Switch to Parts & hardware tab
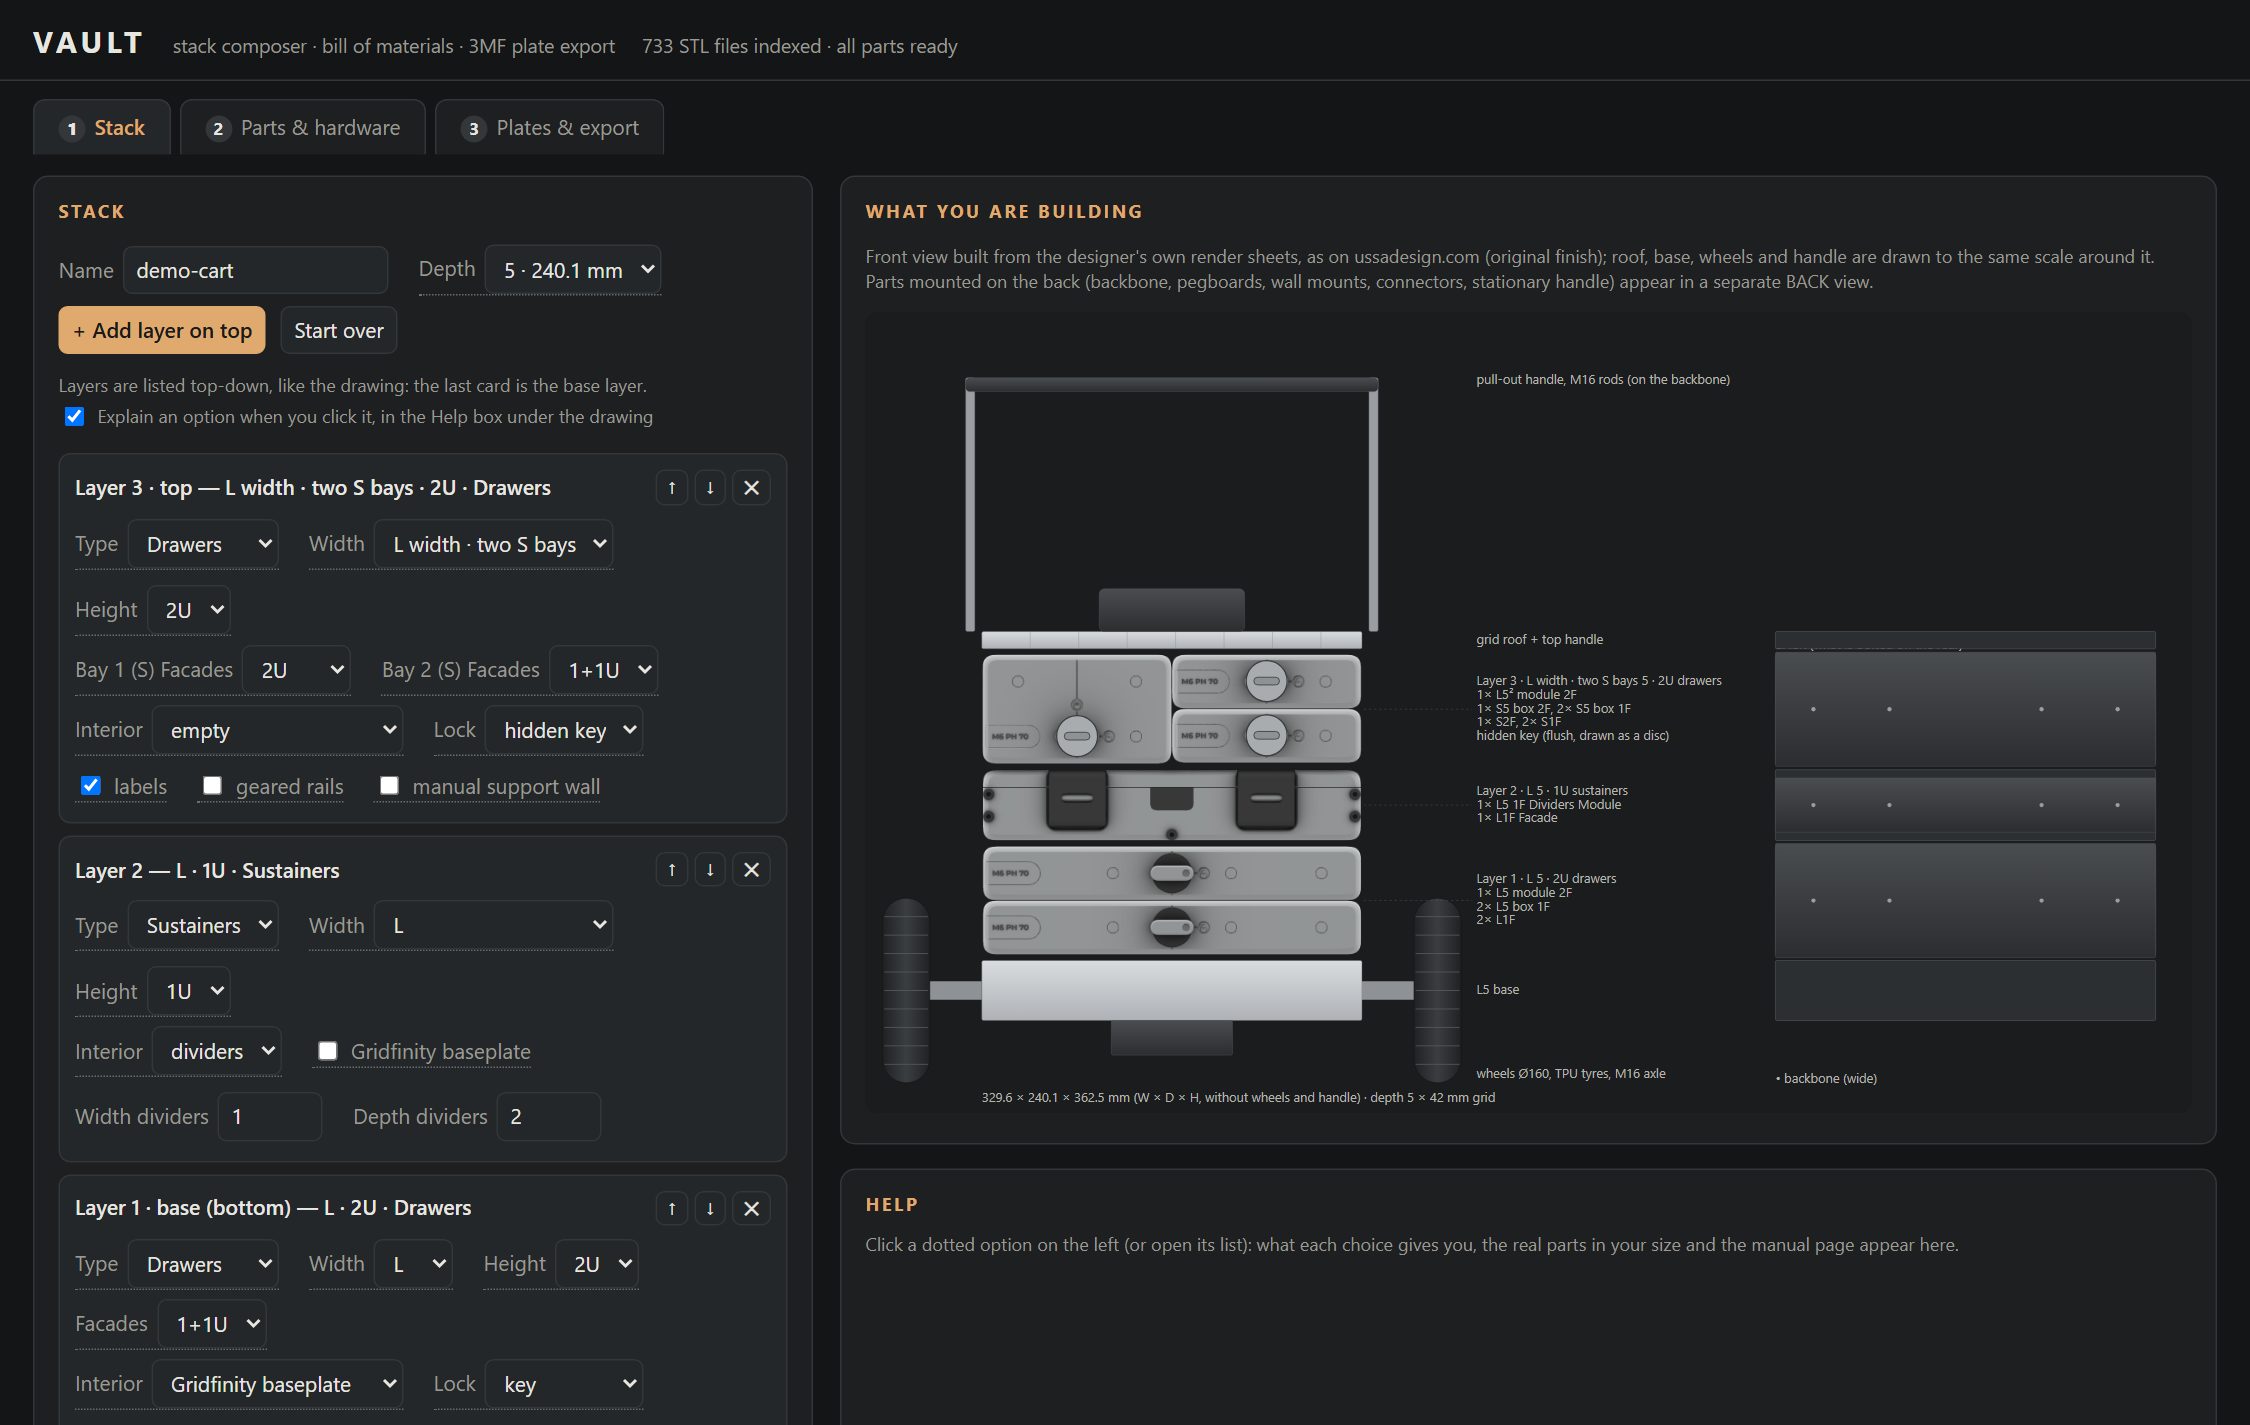Viewport: 2250px width, 1425px height. click(x=303, y=128)
